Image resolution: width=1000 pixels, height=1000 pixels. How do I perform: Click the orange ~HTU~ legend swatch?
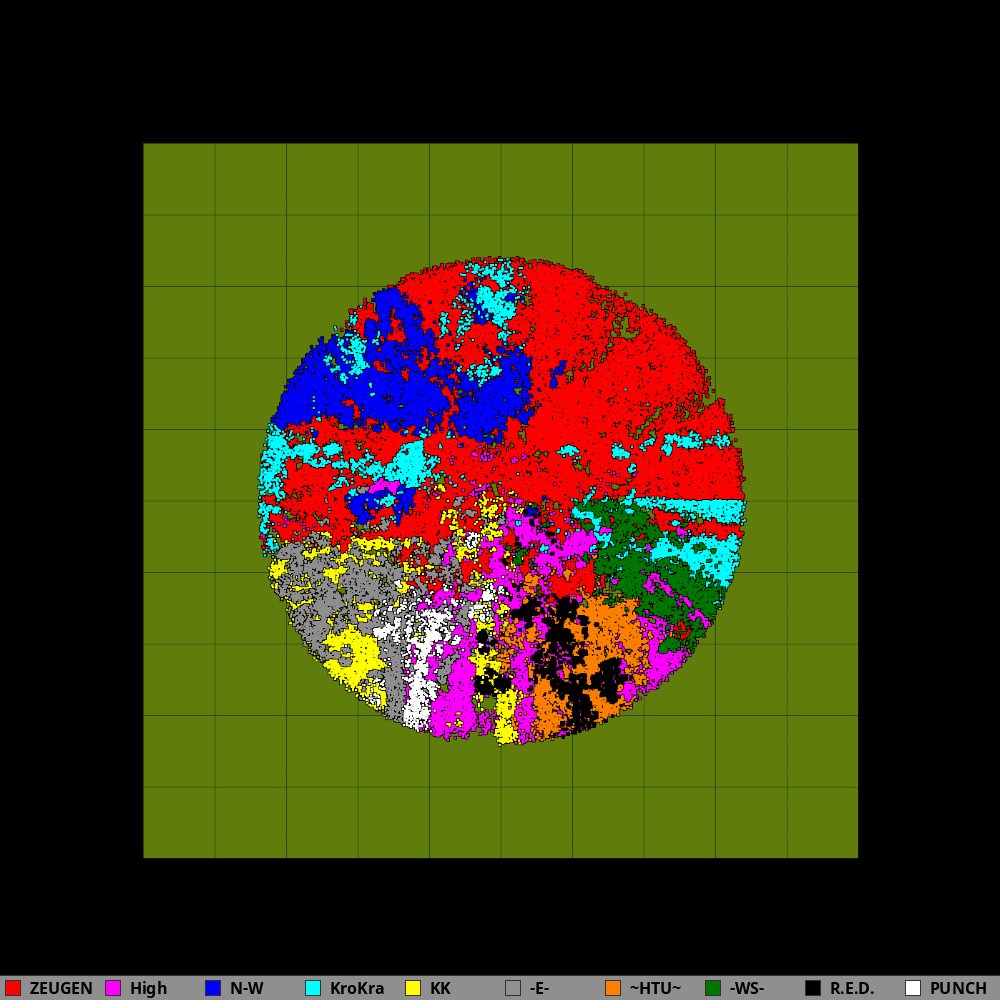[x=613, y=988]
